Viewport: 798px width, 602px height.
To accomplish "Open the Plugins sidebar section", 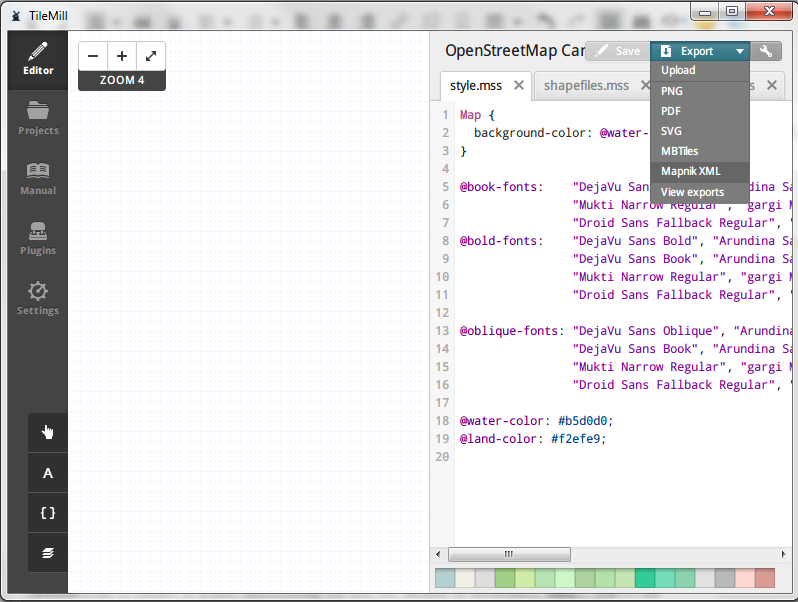I will tap(38, 239).
